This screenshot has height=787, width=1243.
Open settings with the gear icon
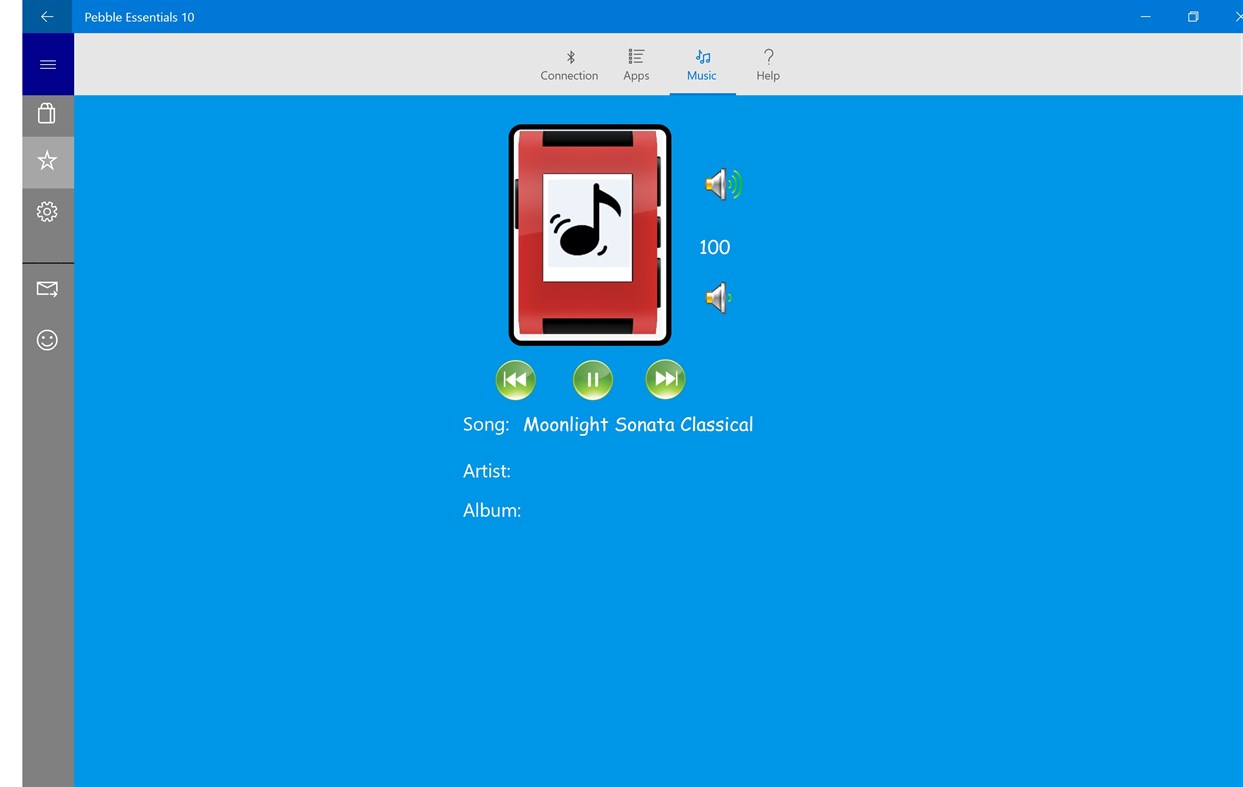(x=47, y=211)
